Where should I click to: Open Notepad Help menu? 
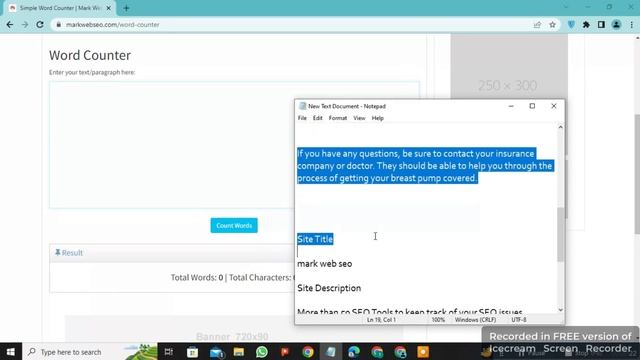(378, 118)
